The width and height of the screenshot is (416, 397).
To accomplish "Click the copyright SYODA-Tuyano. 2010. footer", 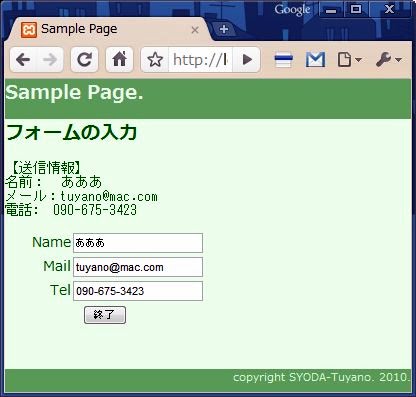I will [x=321, y=377].
